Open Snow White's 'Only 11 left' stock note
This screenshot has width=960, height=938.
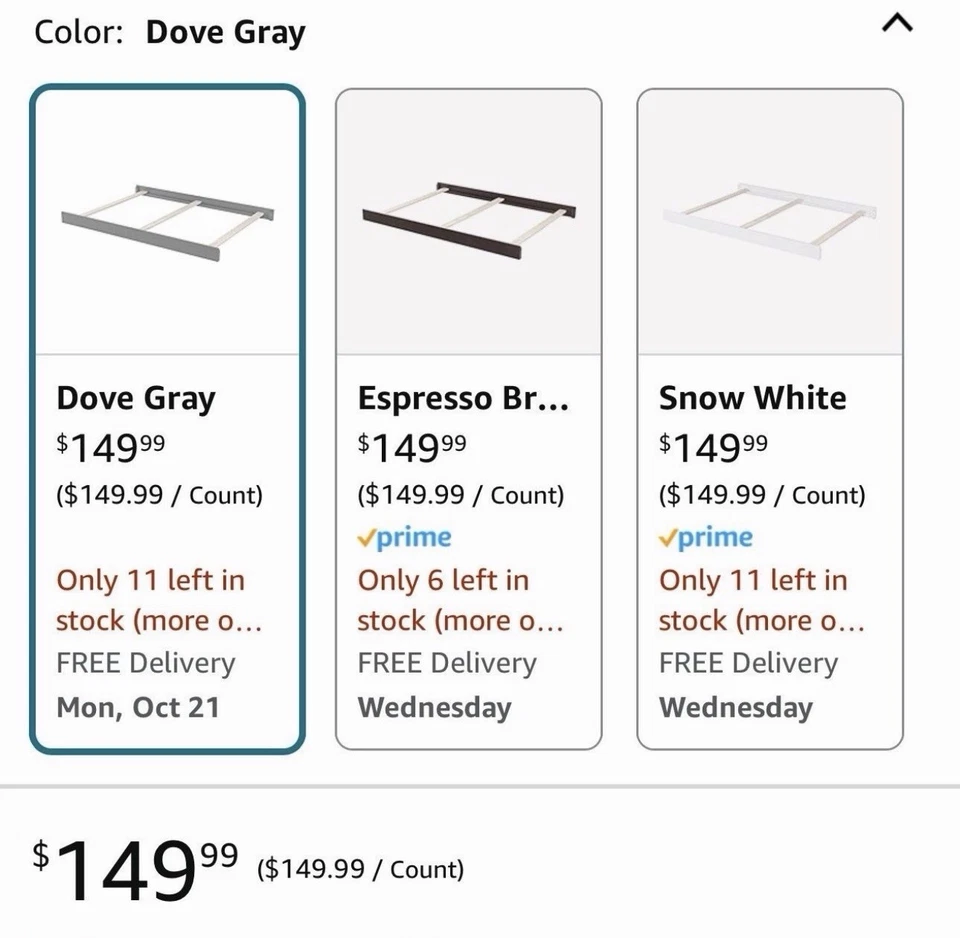[x=760, y=600]
